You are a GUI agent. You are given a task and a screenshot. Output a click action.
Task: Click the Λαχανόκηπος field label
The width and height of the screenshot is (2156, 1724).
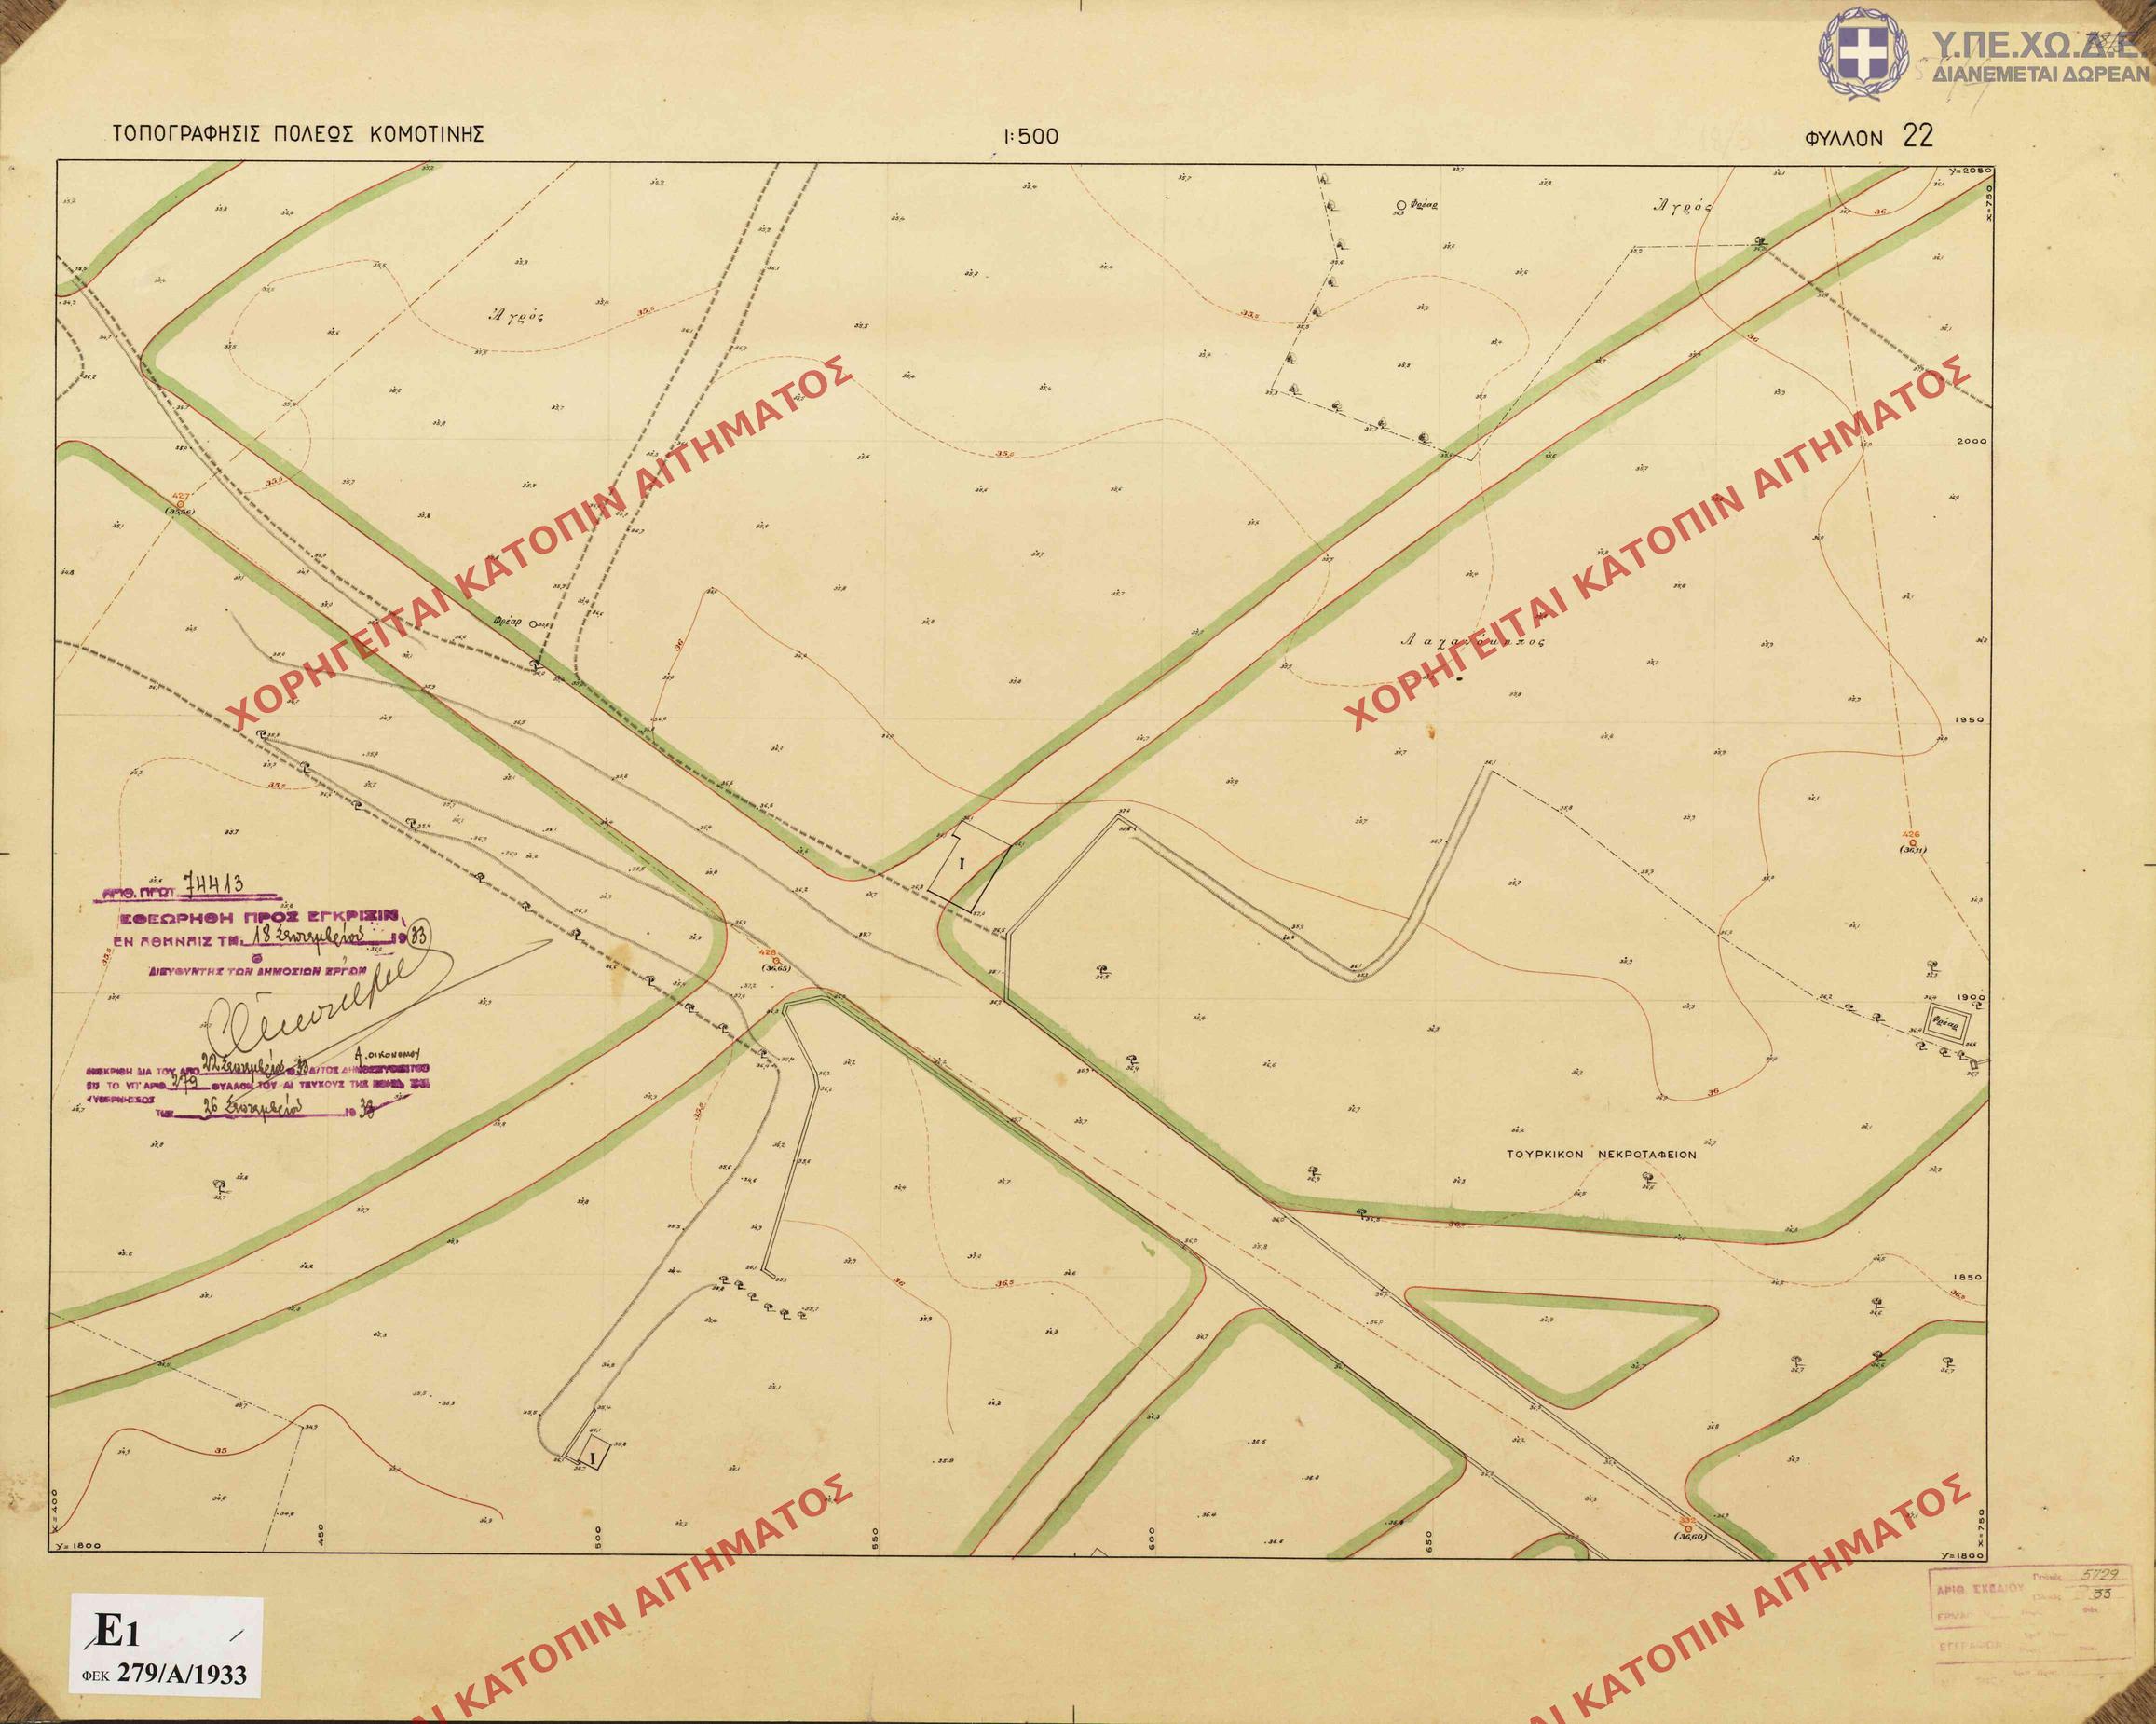click(1474, 643)
